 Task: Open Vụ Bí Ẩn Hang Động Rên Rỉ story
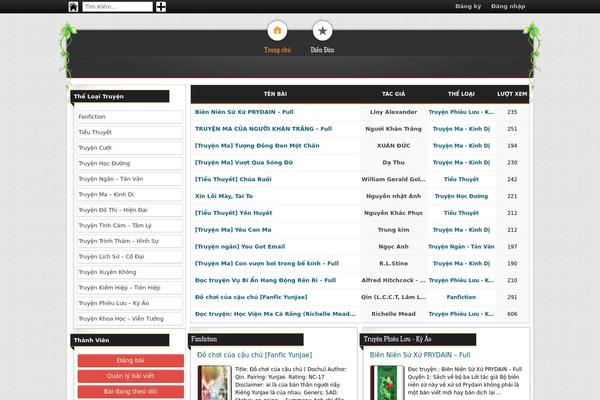click(x=266, y=281)
